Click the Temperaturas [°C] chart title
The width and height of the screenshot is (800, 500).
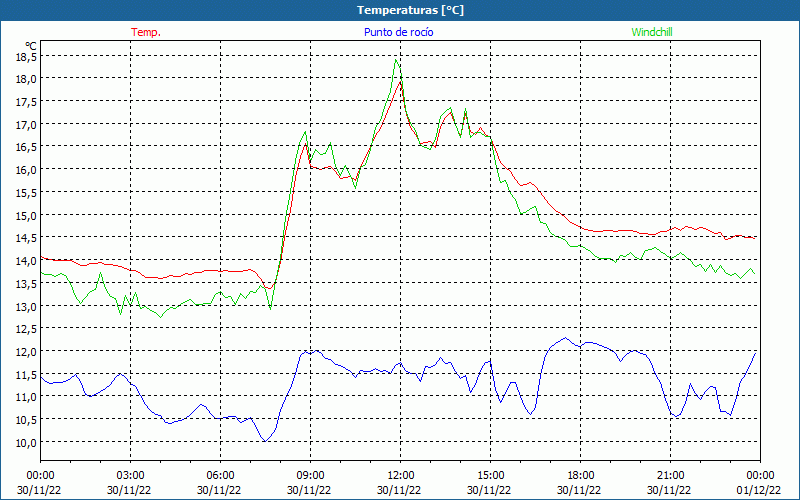[x=410, y=10]
